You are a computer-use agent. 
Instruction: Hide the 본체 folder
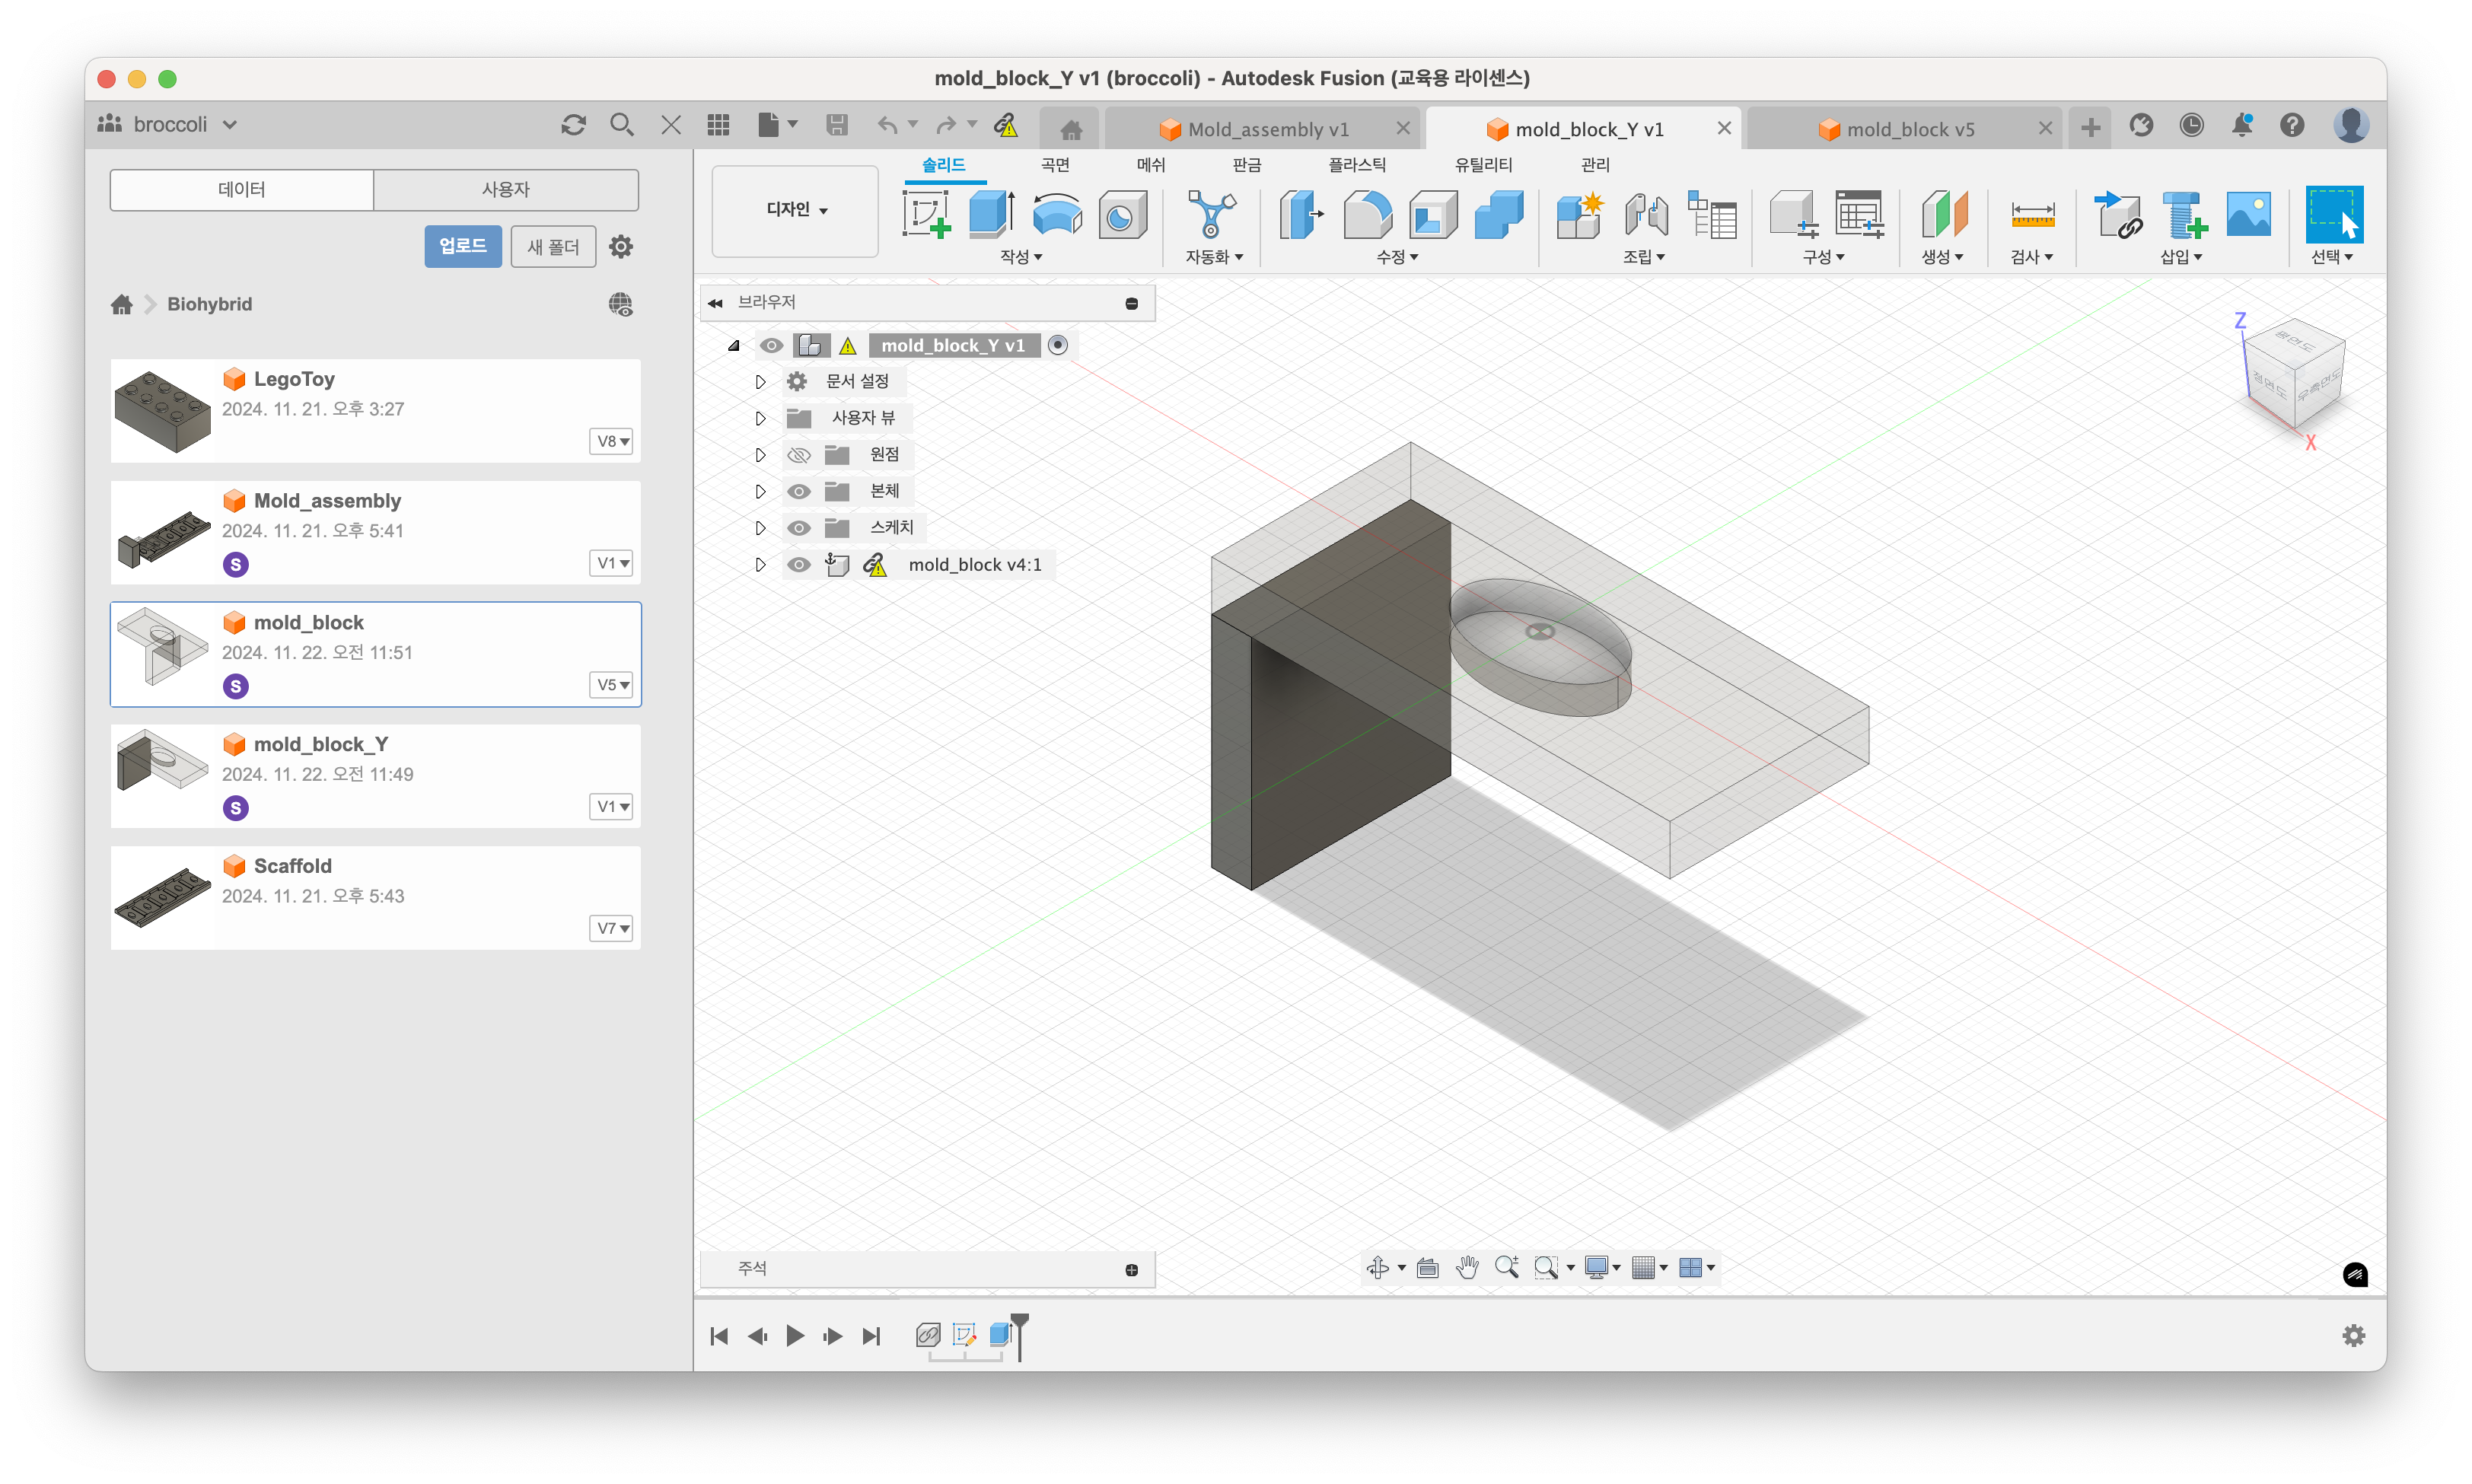click(798, 491)
